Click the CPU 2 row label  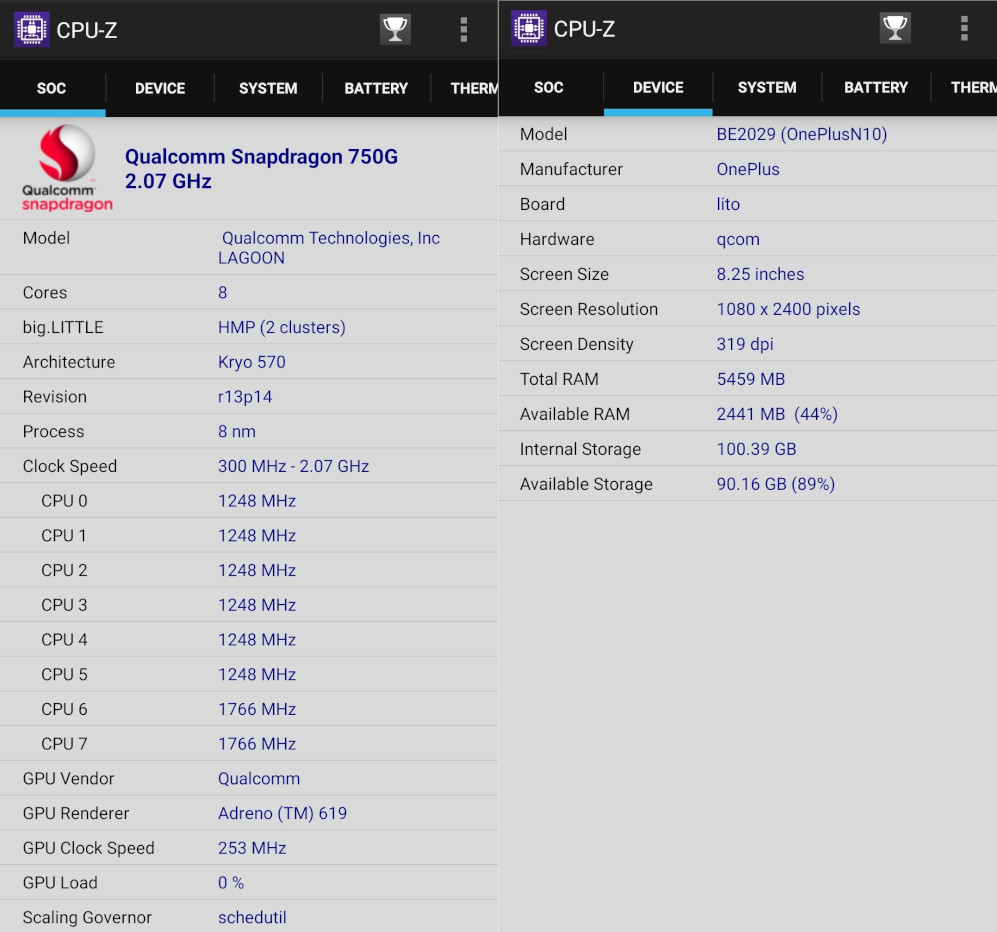pyautogui.click(x=64, y=570)
